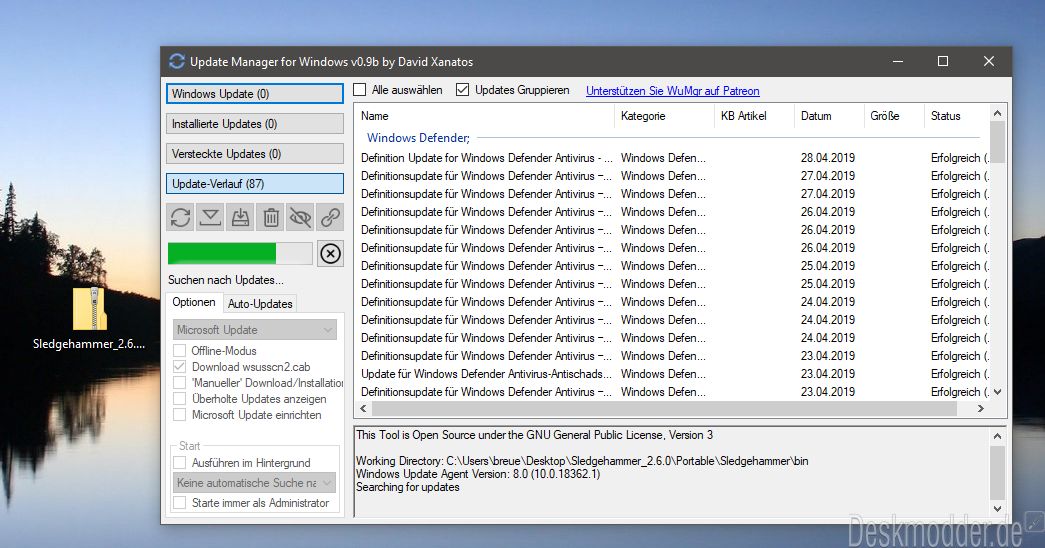Screen dimensions: 1045x548
Task: Open Unterstützen Sie WuMgr auf Patreon link
Action: coord(672,91)
